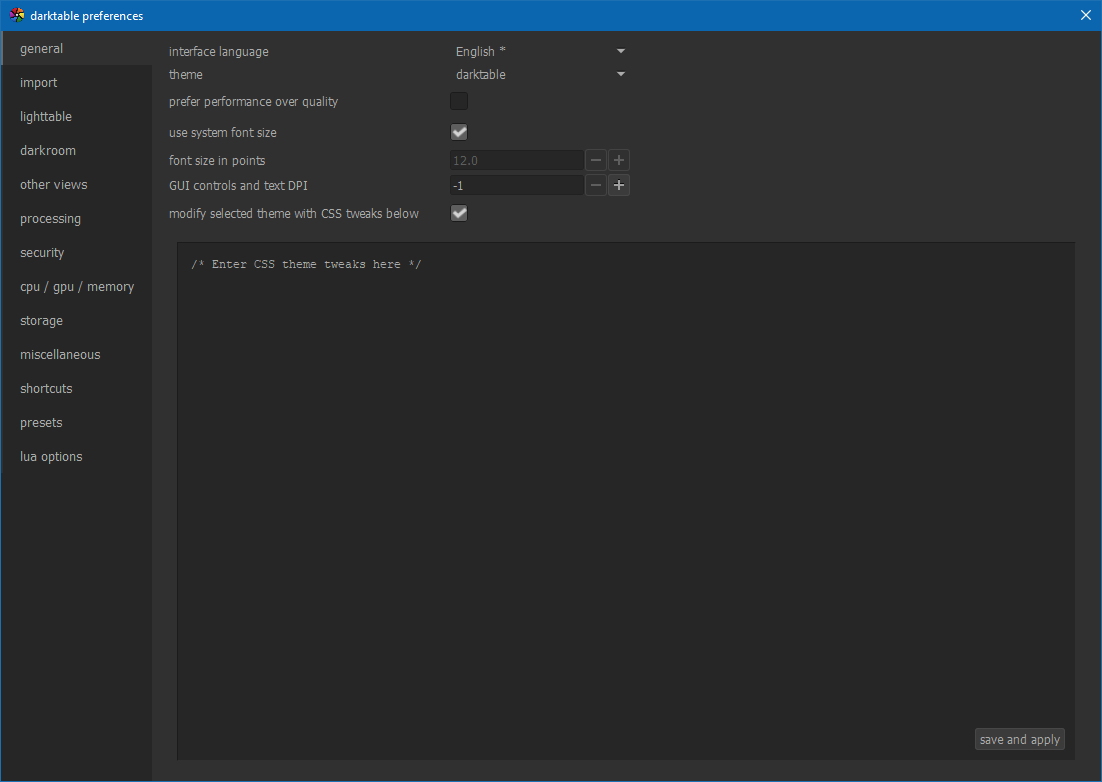
Task: Open the interface language dropdown
Action: click(540, 51)
